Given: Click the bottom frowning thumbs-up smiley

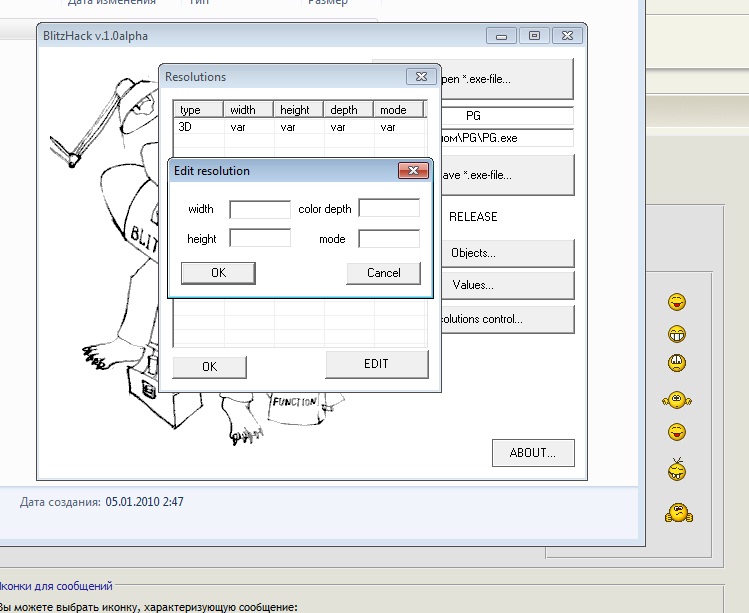Looking at the screenshot, I should [x=678, y=514].
